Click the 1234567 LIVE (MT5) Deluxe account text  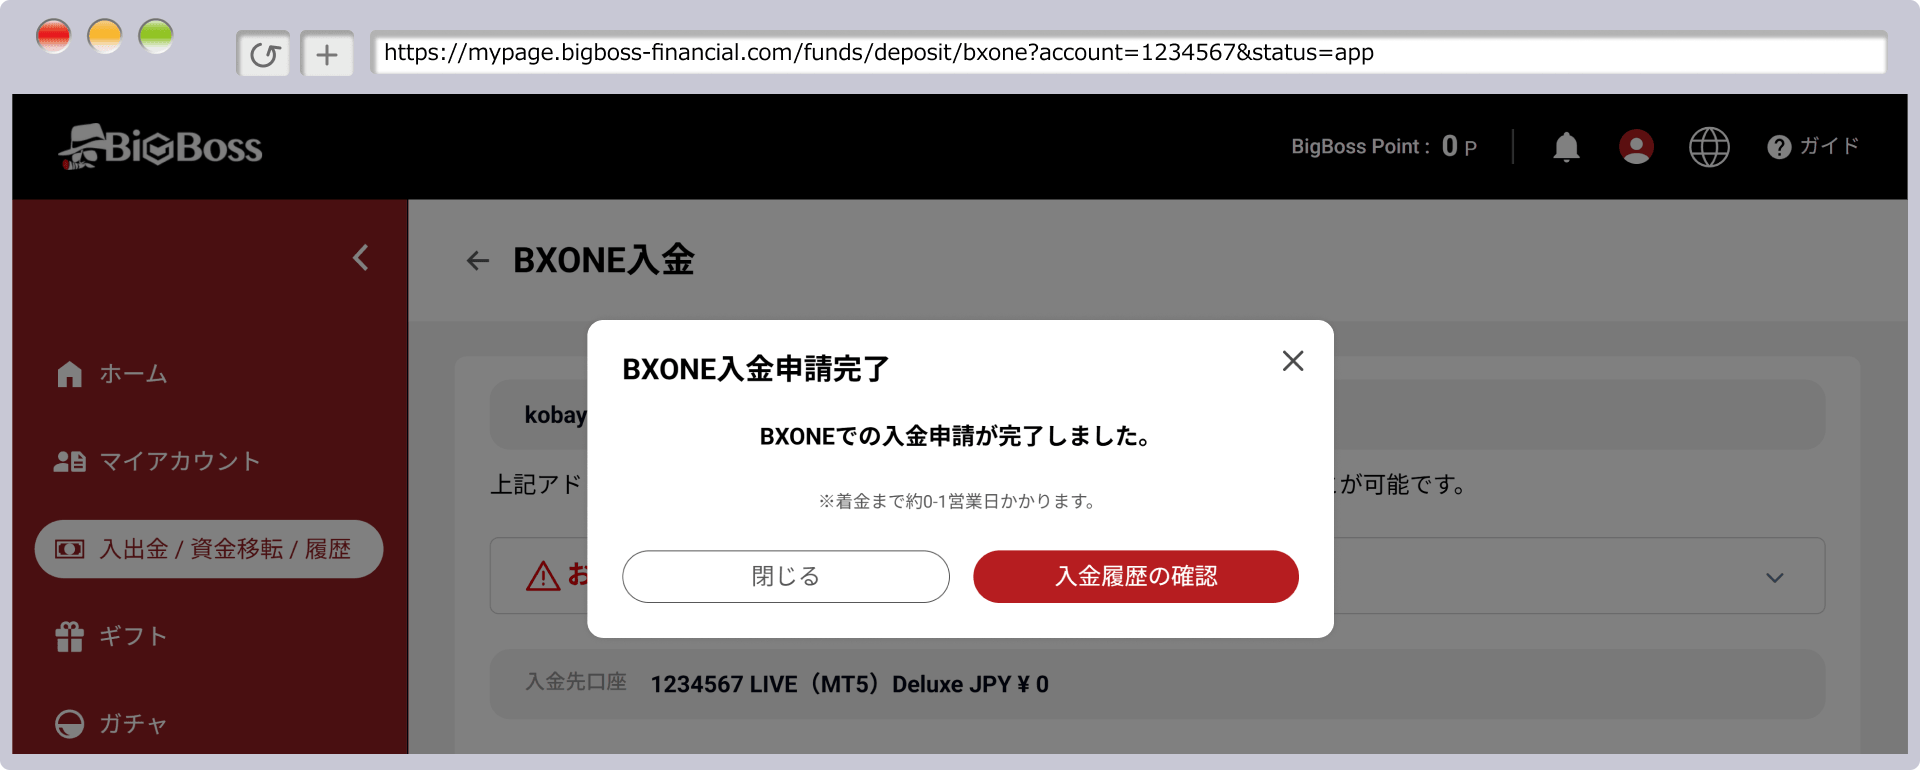[x=849, y=684]
